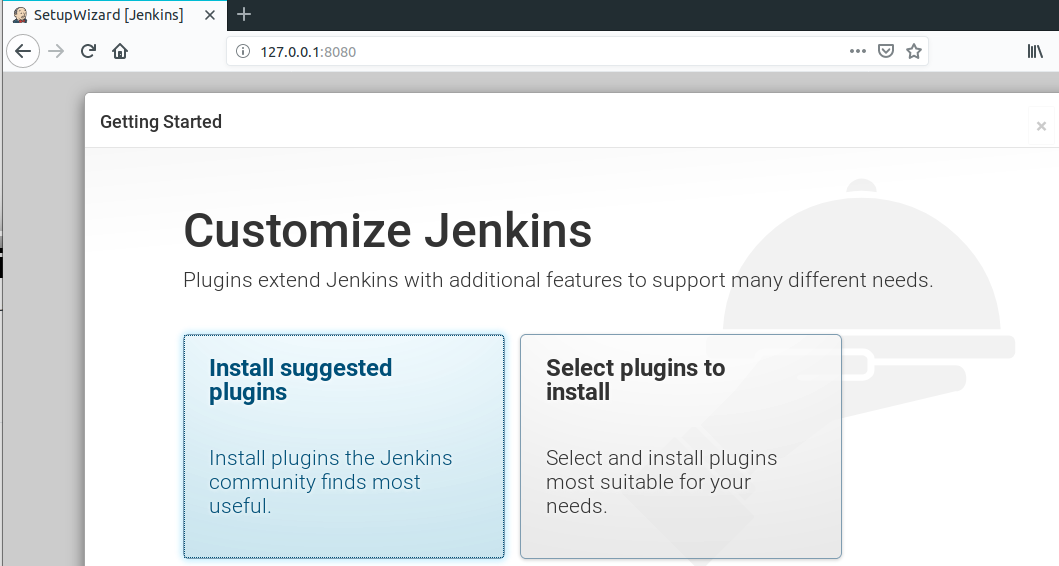Viewport: 1059px width, 566px height.
Task: Save page to Pocket
Action: click(886, 51)
